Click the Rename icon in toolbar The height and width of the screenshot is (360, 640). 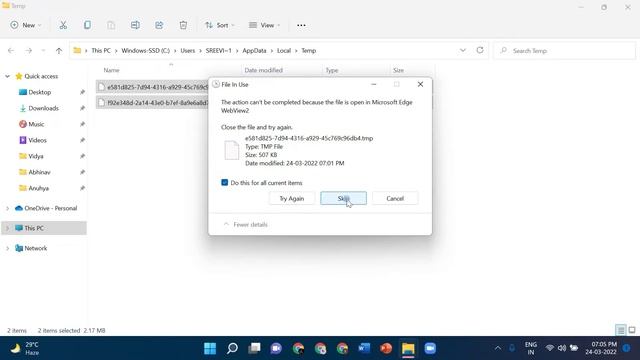[x=135, y=25]
